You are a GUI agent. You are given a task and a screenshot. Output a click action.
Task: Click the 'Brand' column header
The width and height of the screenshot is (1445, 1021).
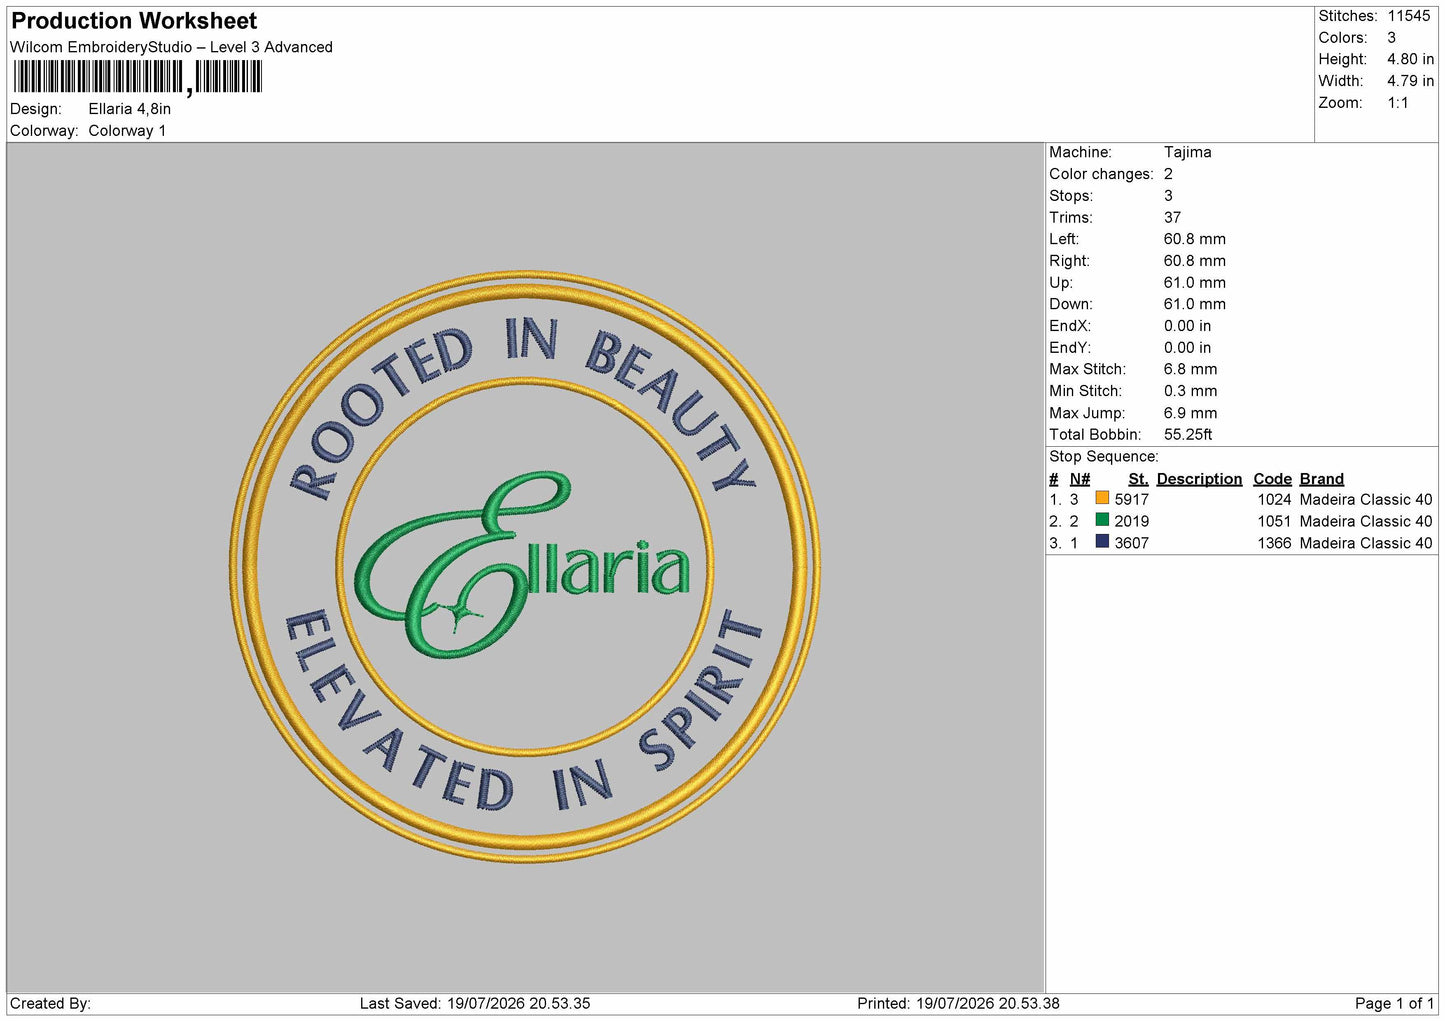pos(1322,479)
